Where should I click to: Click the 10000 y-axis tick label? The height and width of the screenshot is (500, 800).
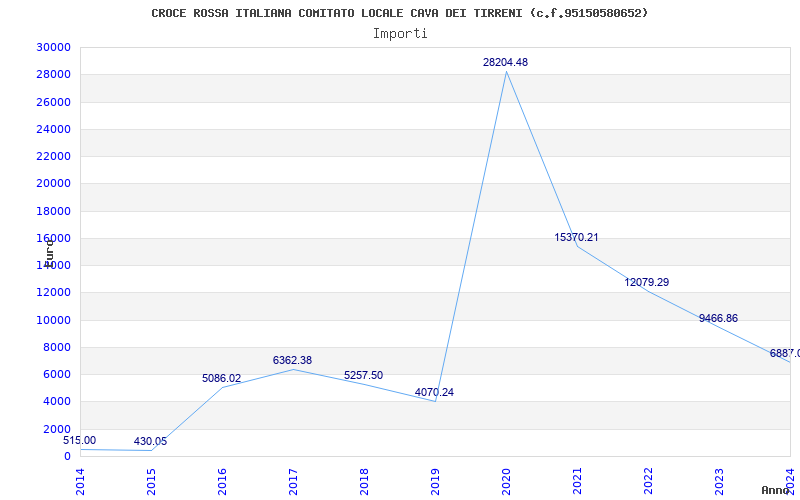tap(53, 320)
